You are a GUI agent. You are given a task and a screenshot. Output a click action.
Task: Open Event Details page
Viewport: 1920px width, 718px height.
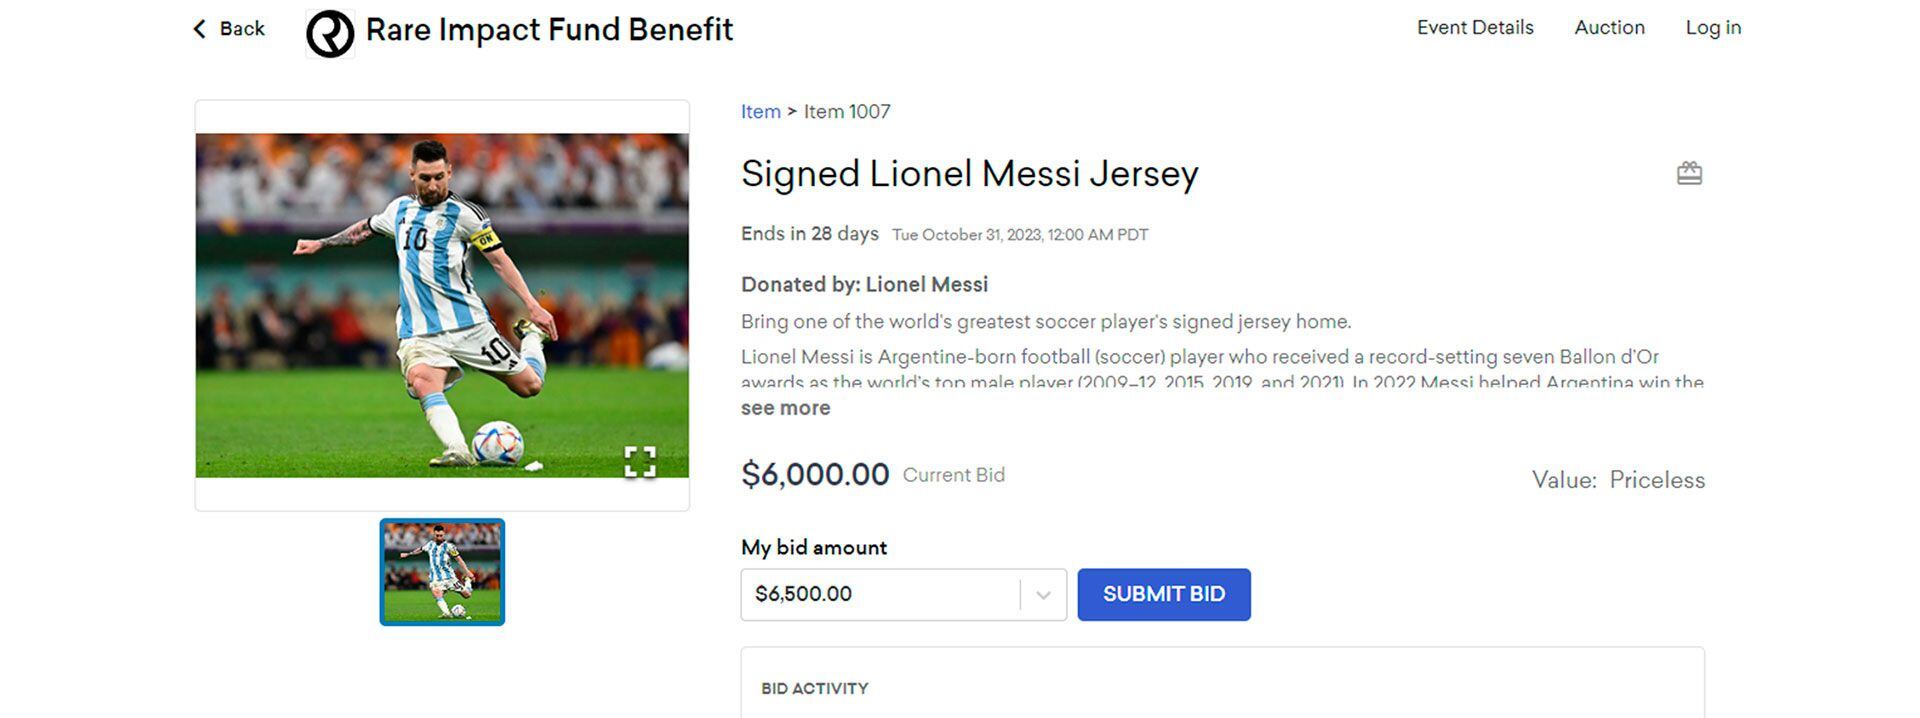[1474, 28]
